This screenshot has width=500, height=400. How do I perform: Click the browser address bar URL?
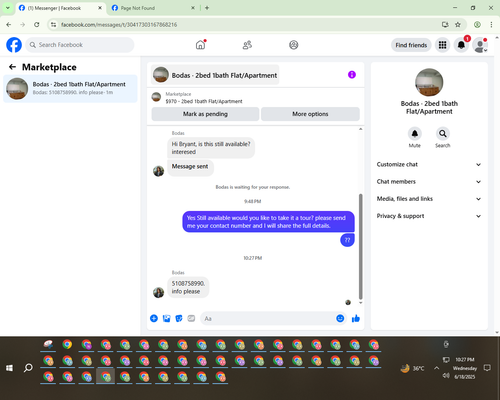tap(119, 25)
